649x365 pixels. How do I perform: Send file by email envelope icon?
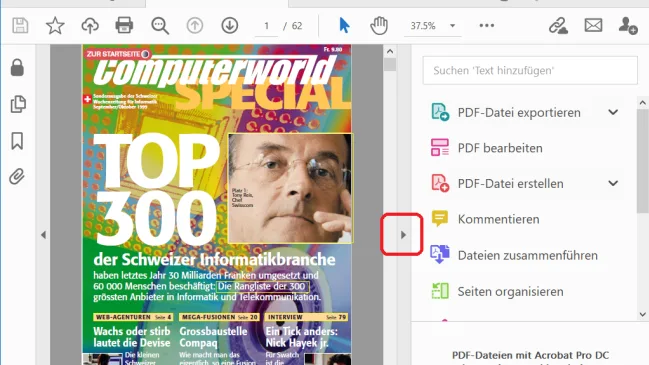coord(593,26)
